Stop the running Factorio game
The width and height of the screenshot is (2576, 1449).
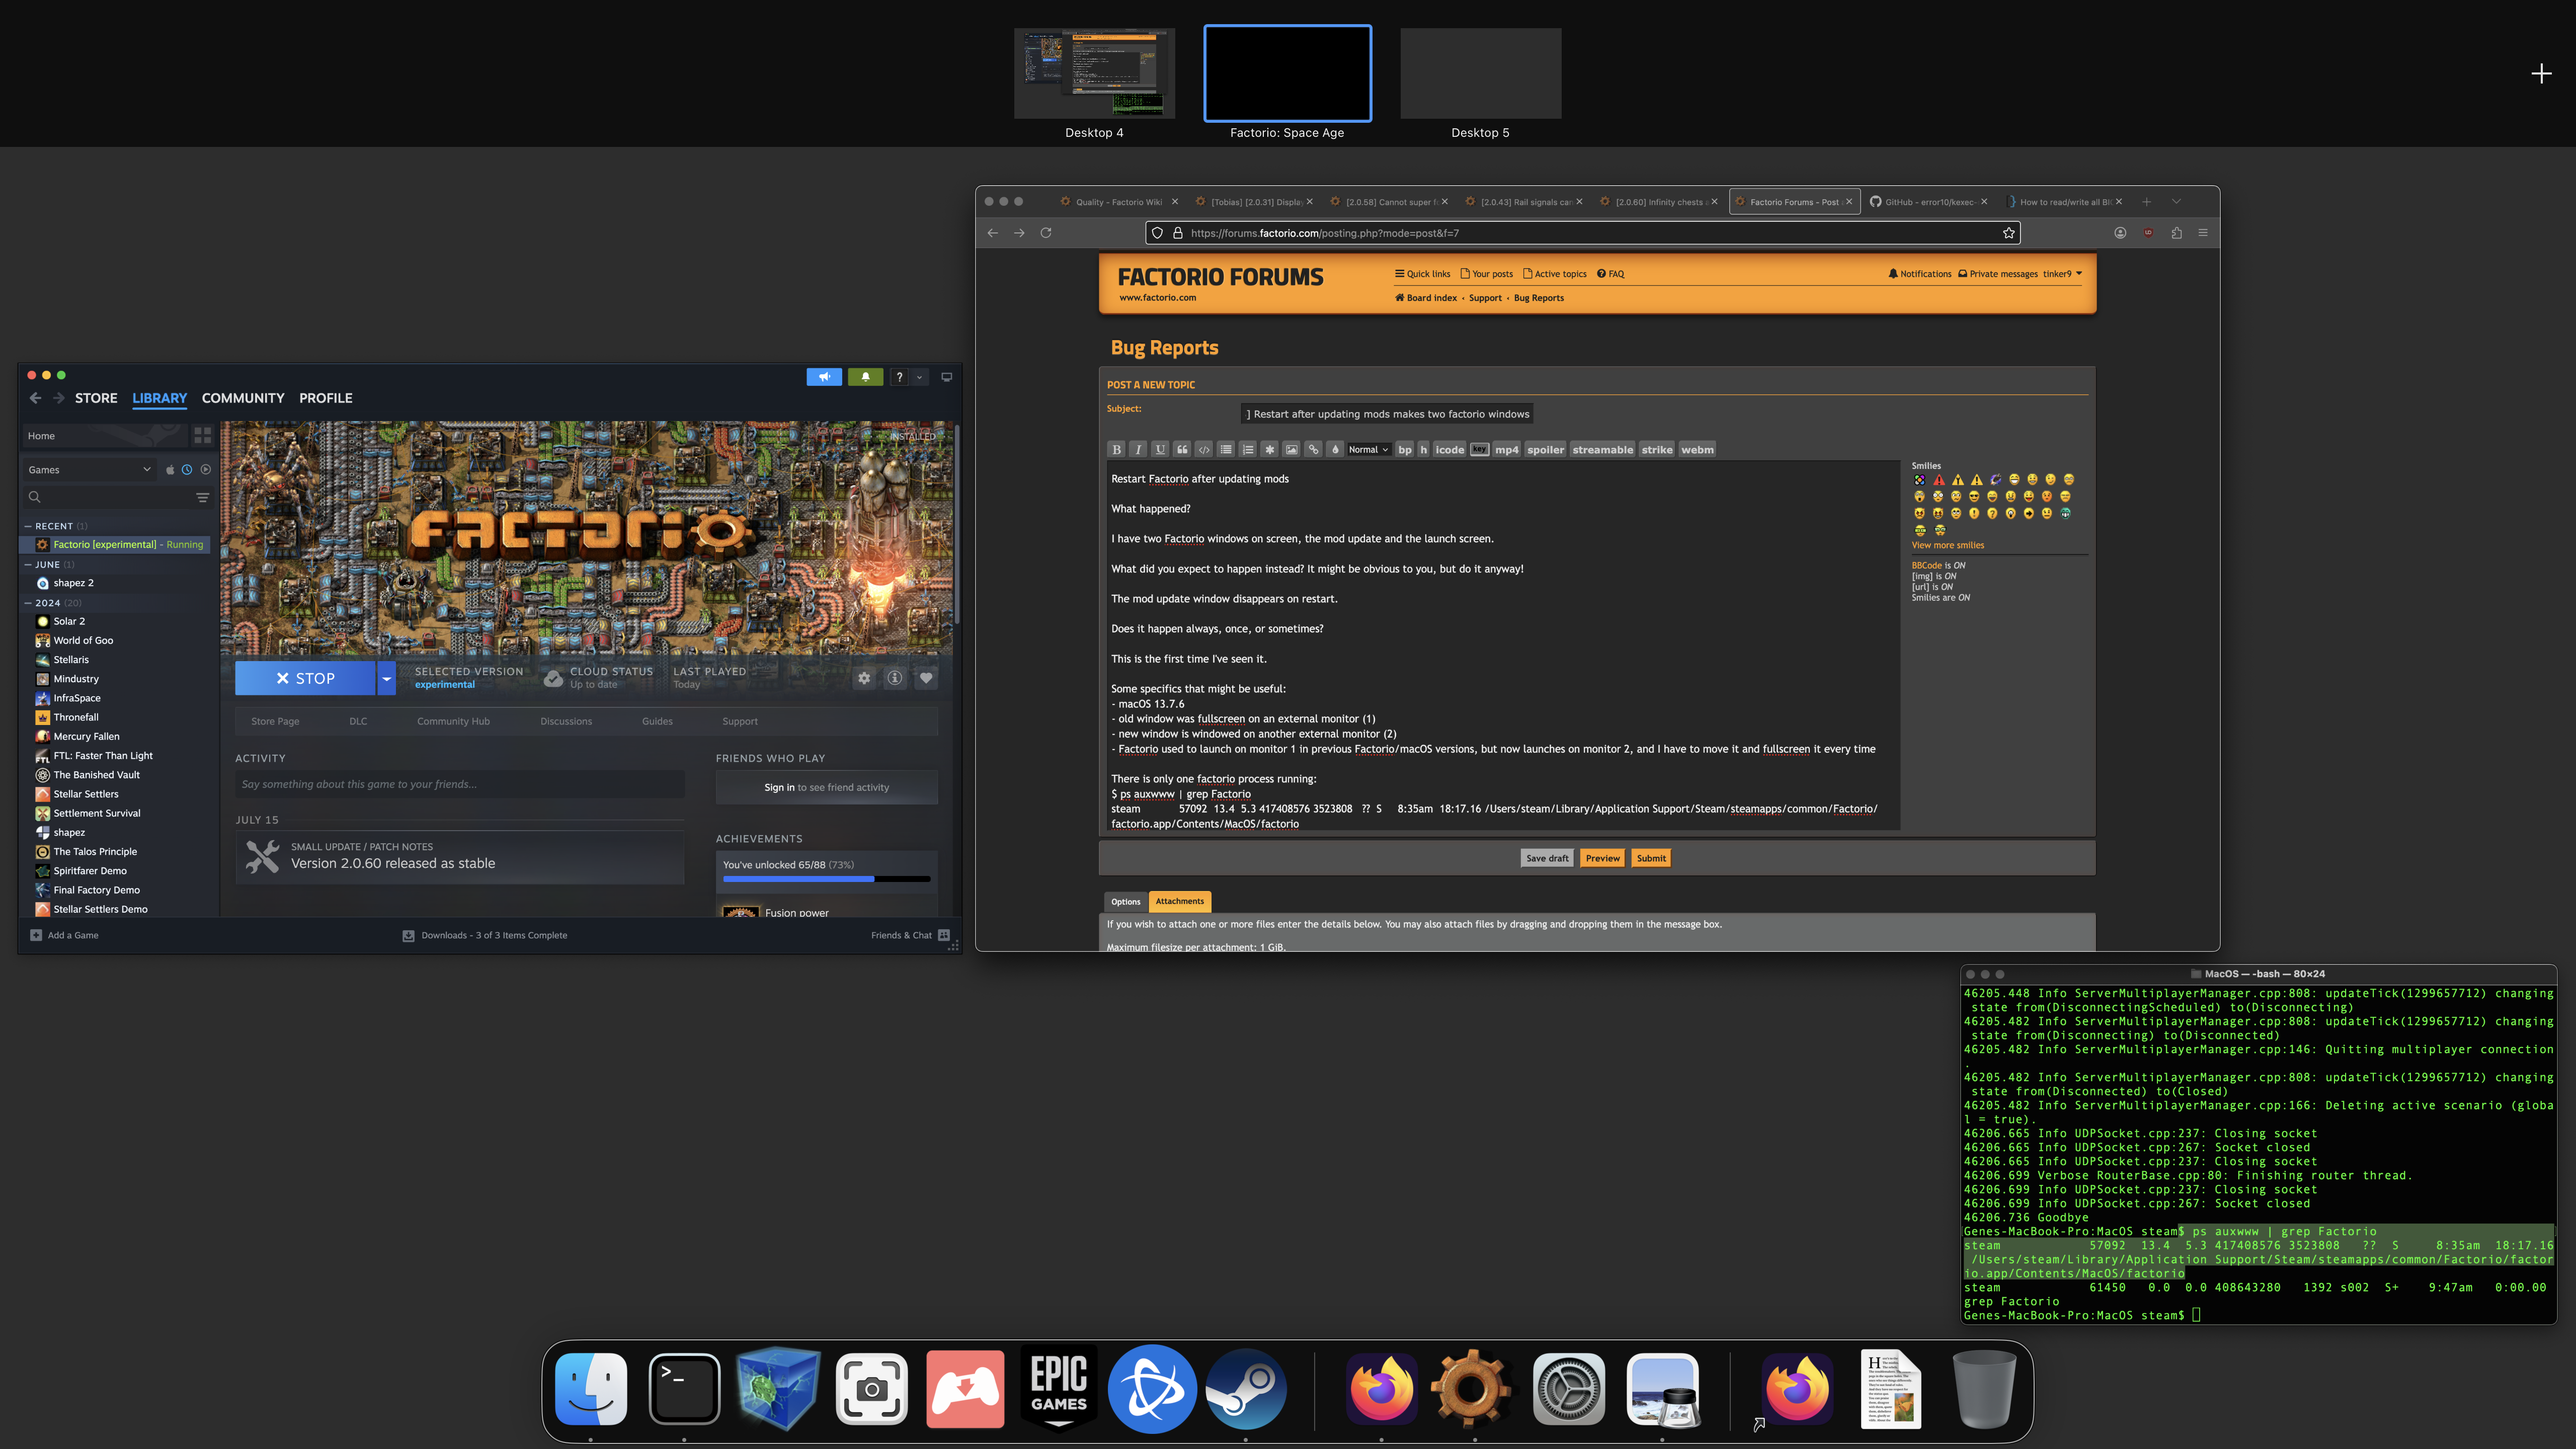tap(305, 678)
